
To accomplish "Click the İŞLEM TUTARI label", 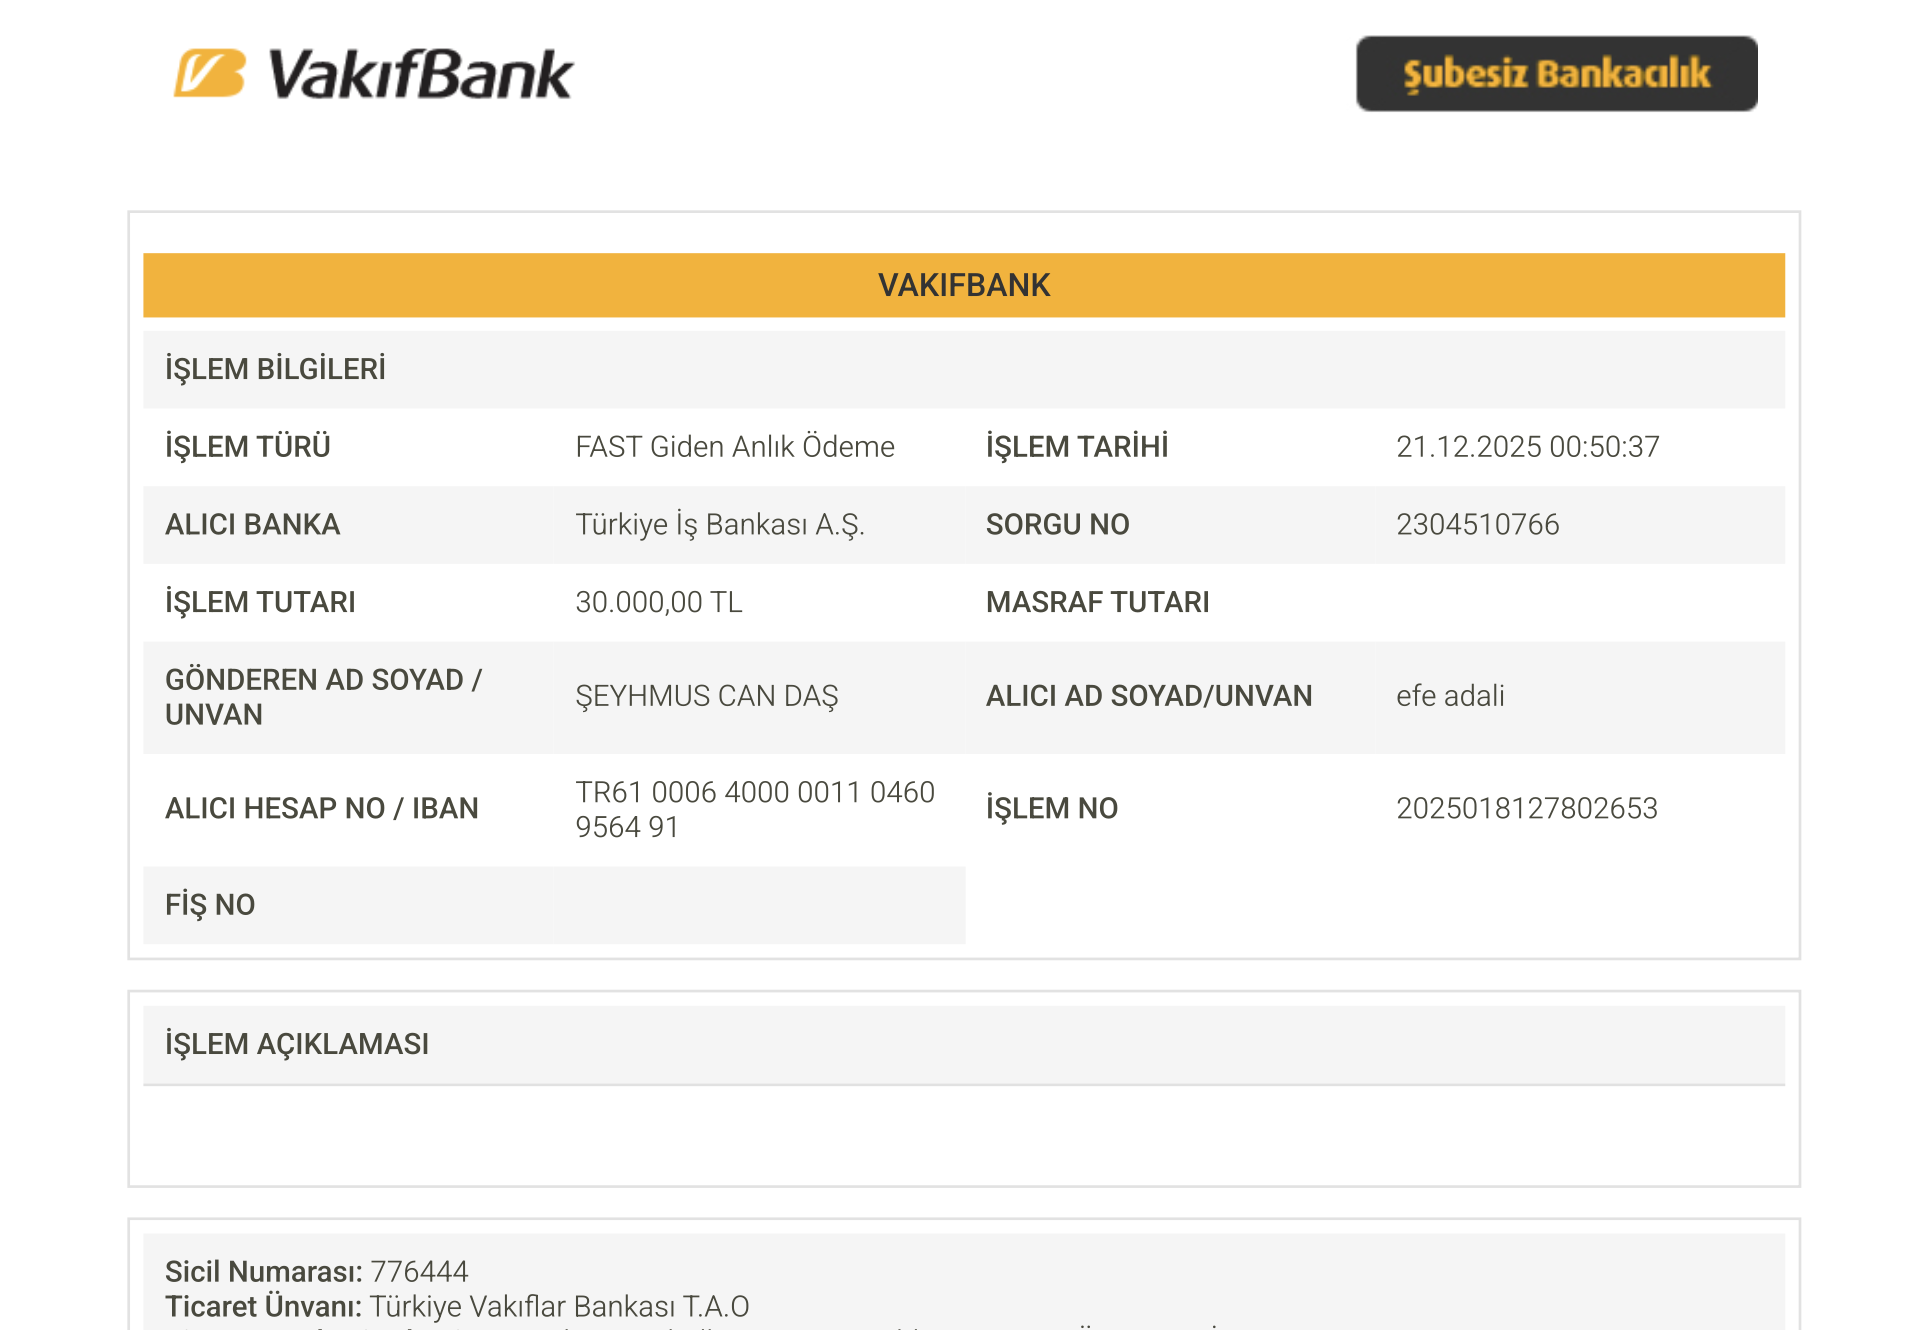I will pos(260,603).
